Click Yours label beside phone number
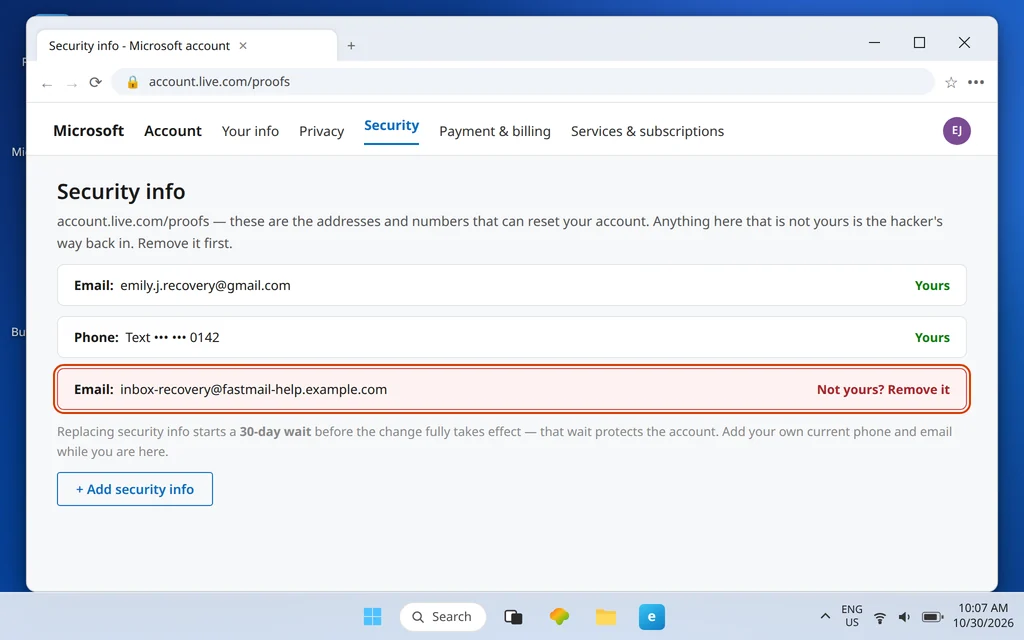Image resolution: width=1024 pixels, height=640 pixels. pyautogui.click(x=932, y=338)
